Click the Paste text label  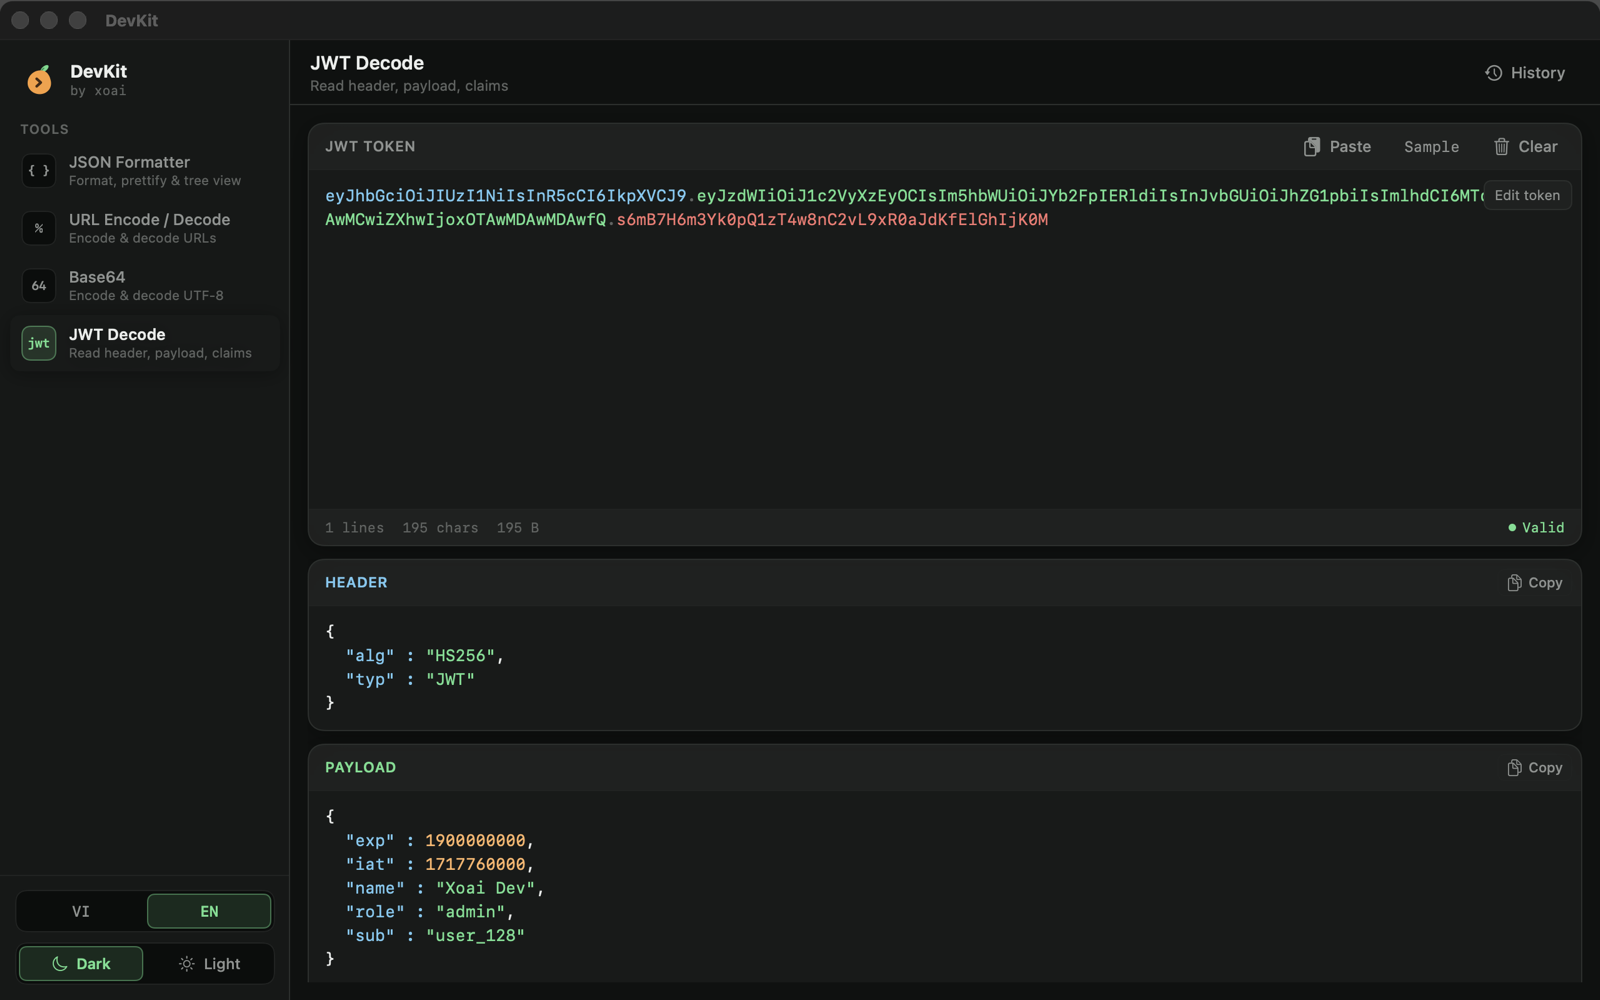tap(1350, 147)
